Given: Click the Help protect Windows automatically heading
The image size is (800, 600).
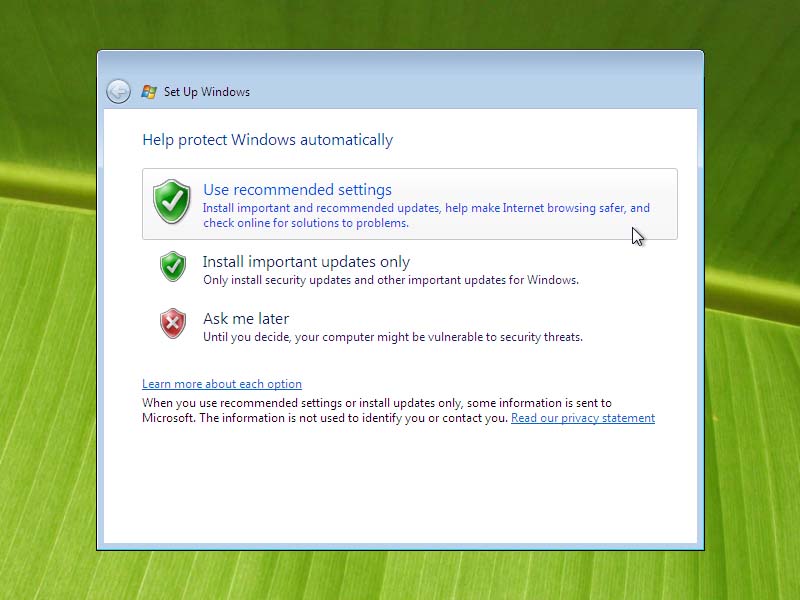Looking at the screenshot, I should click(x=267, y=140).
